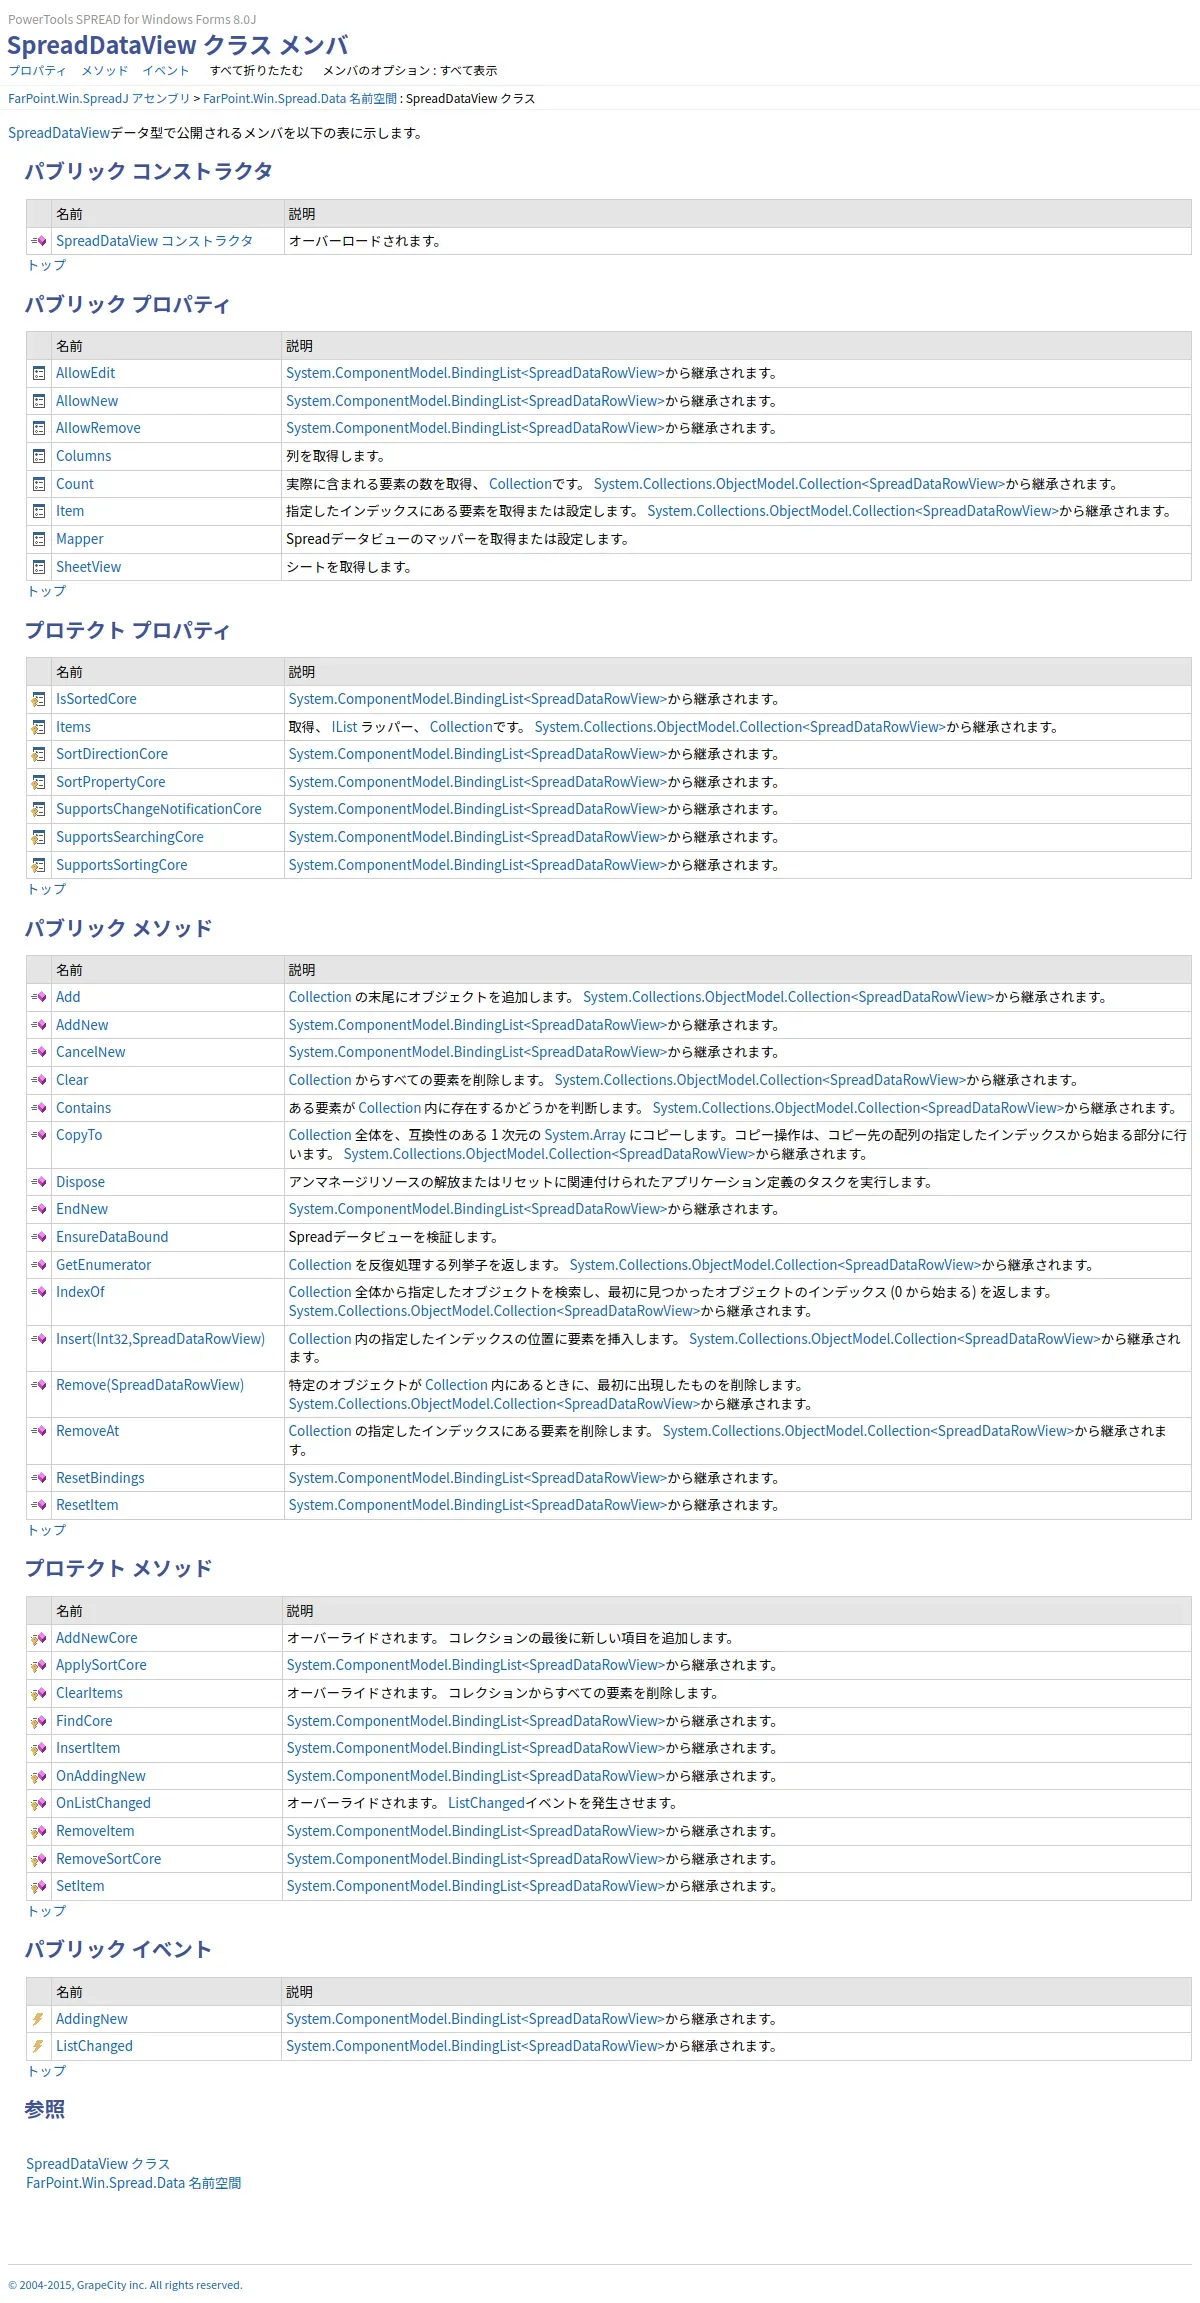The width and height of the screenshot is (1200, 2303).
Task: Collapse the パブリック プロパティ section heading
Action: click(x=127, y=304)
